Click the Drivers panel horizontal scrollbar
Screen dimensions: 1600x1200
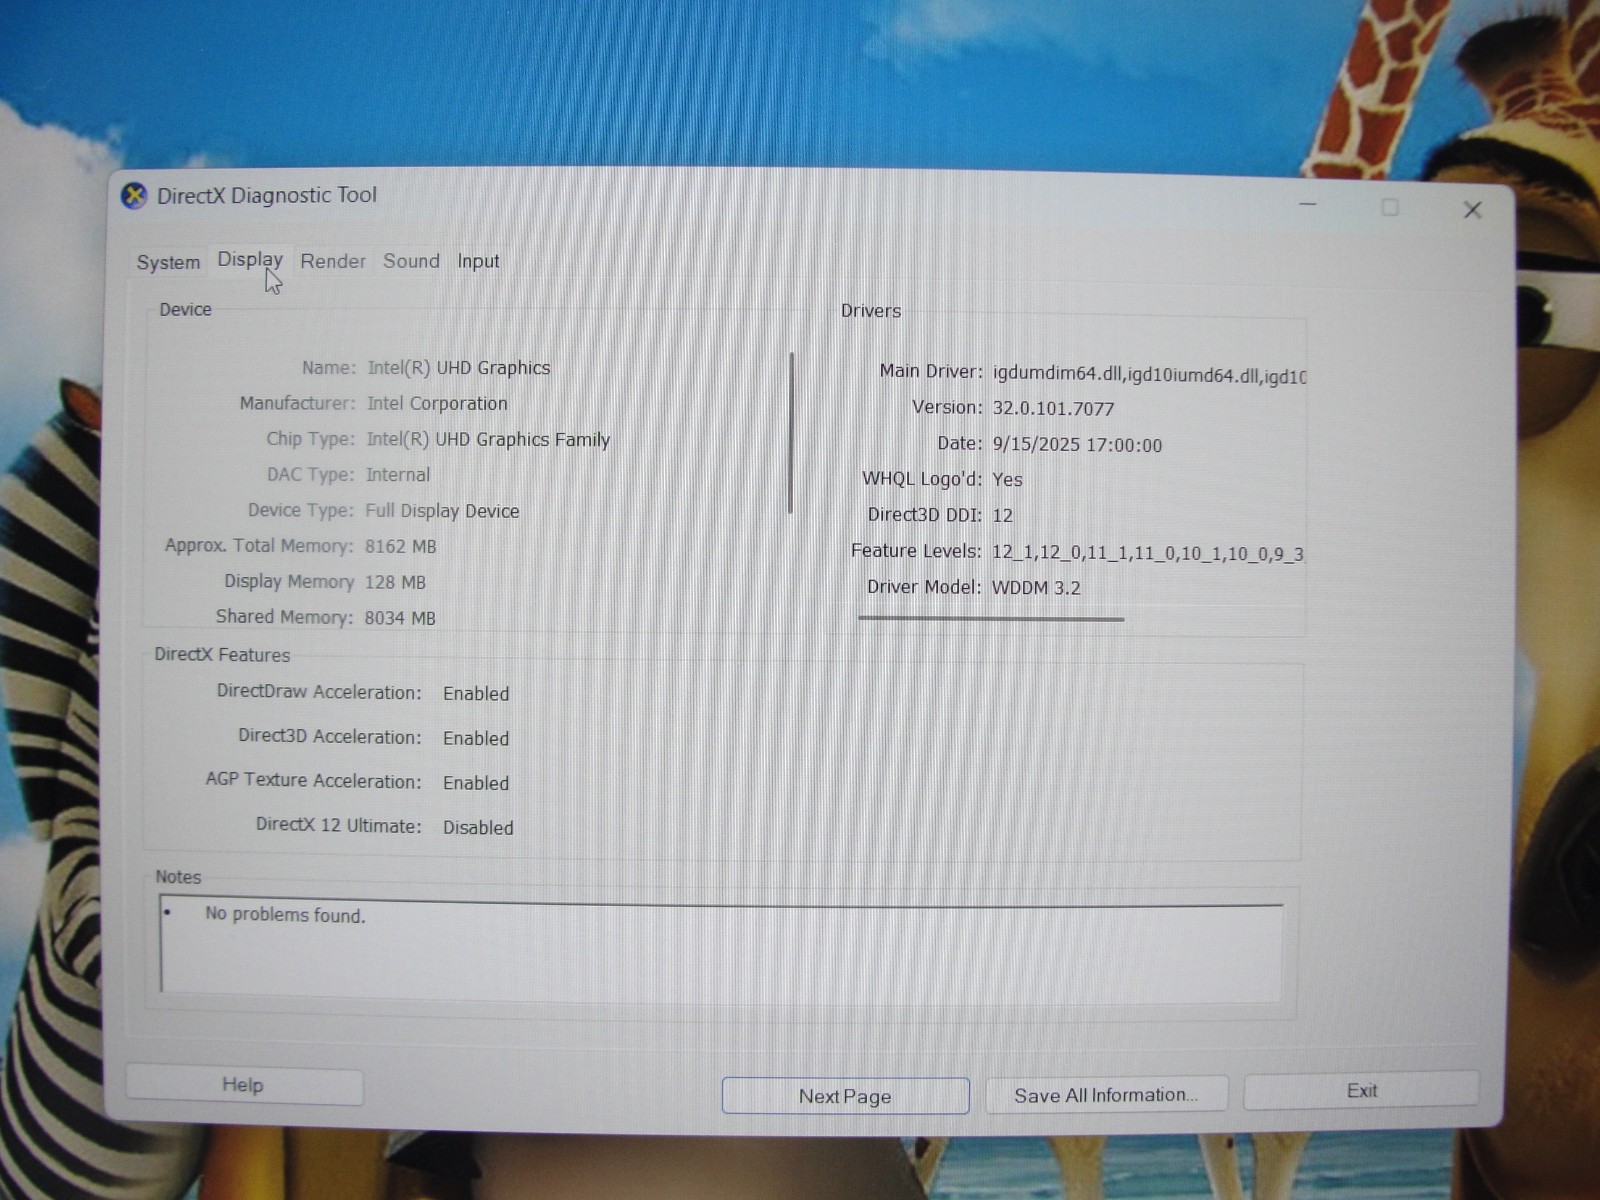click(991, 619)
